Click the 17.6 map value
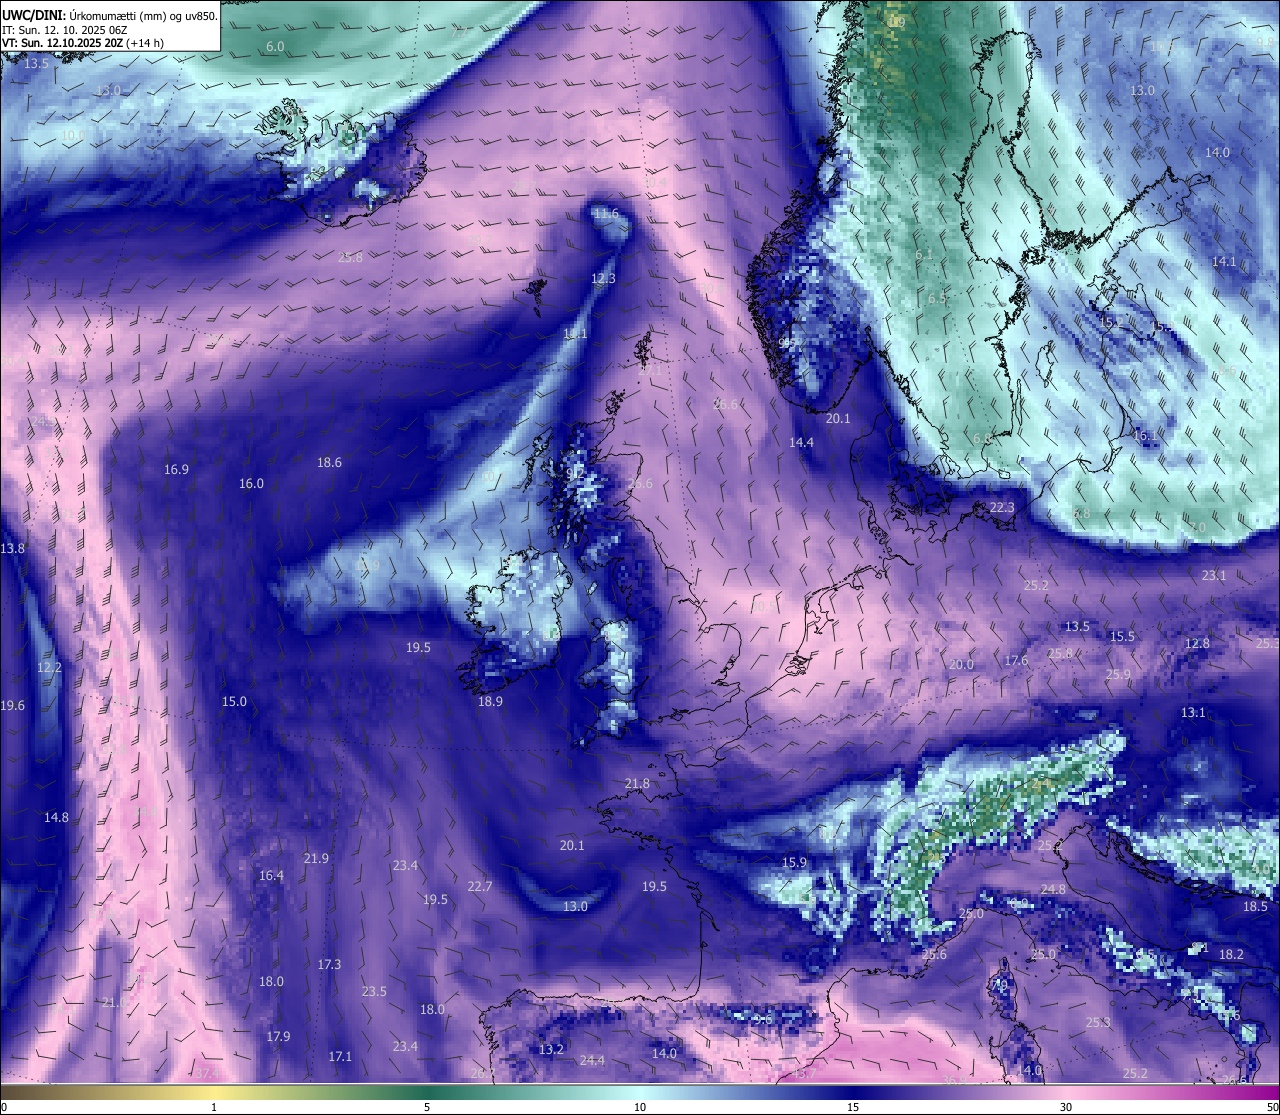Viewport: 1280px width, 1115px height. coord(1016,660)
